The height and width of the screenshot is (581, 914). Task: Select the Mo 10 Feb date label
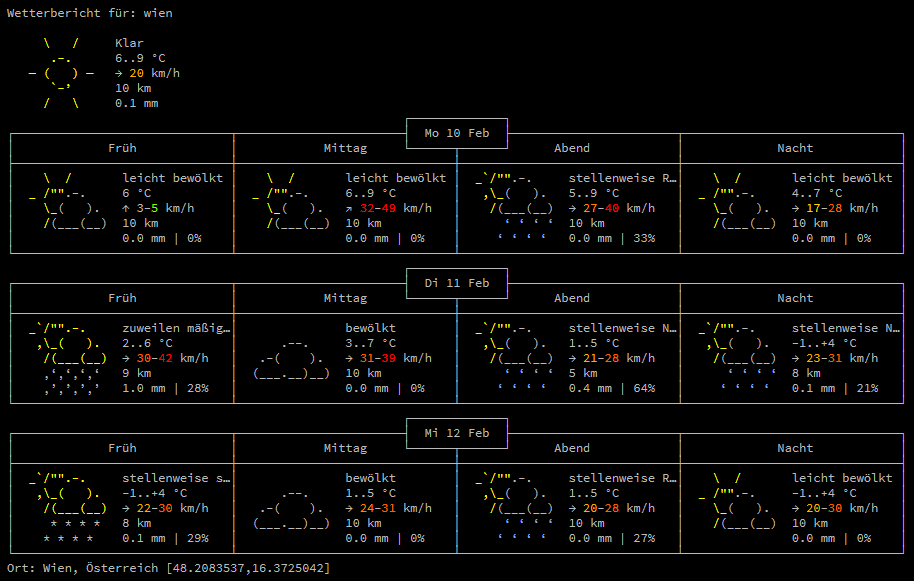pyautogui.click(x=456, y=133)
